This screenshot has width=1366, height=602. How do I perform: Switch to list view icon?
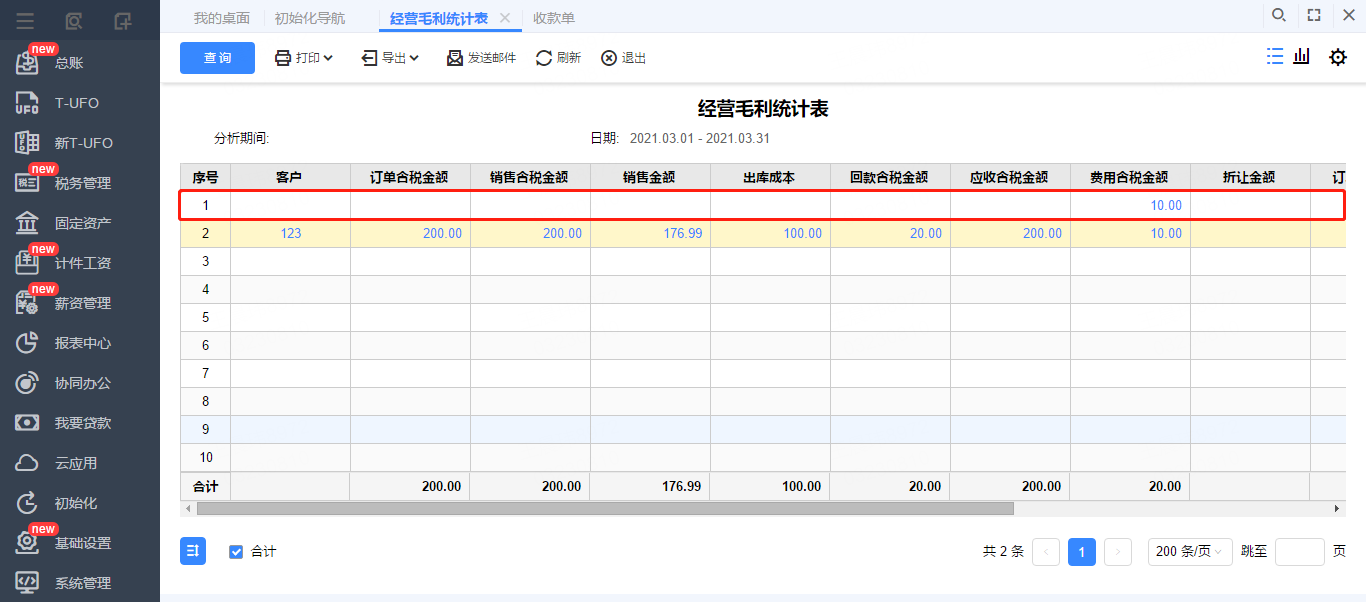[x=1274, y=57]
